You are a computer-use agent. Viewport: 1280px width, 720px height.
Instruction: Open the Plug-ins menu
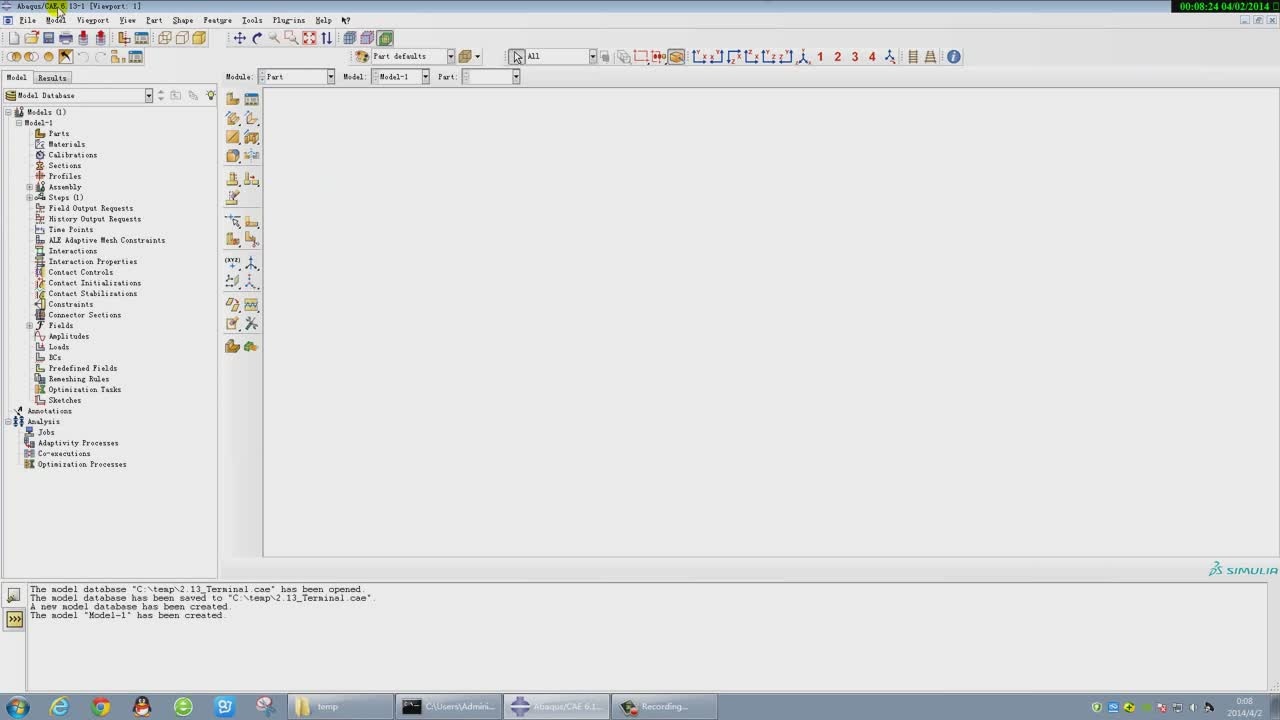[x=289, y=20]
